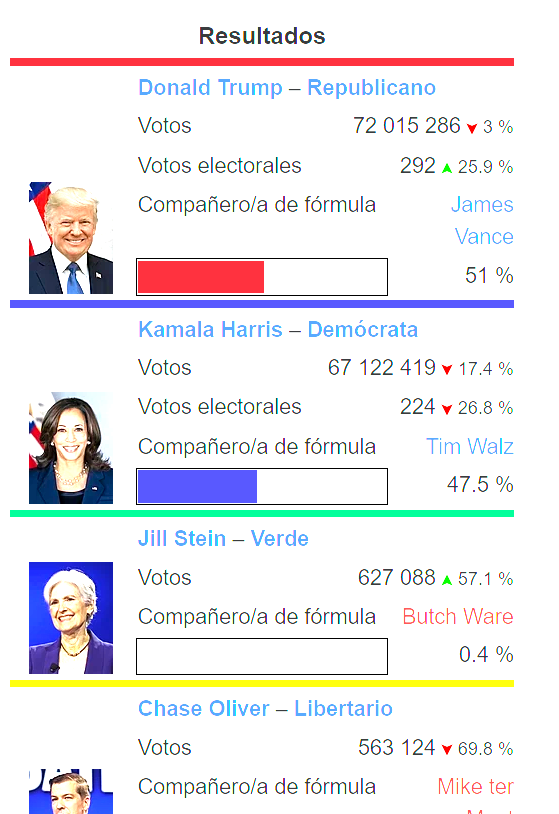Click the red down arrow beside 67 122 419

click(447, 370)
